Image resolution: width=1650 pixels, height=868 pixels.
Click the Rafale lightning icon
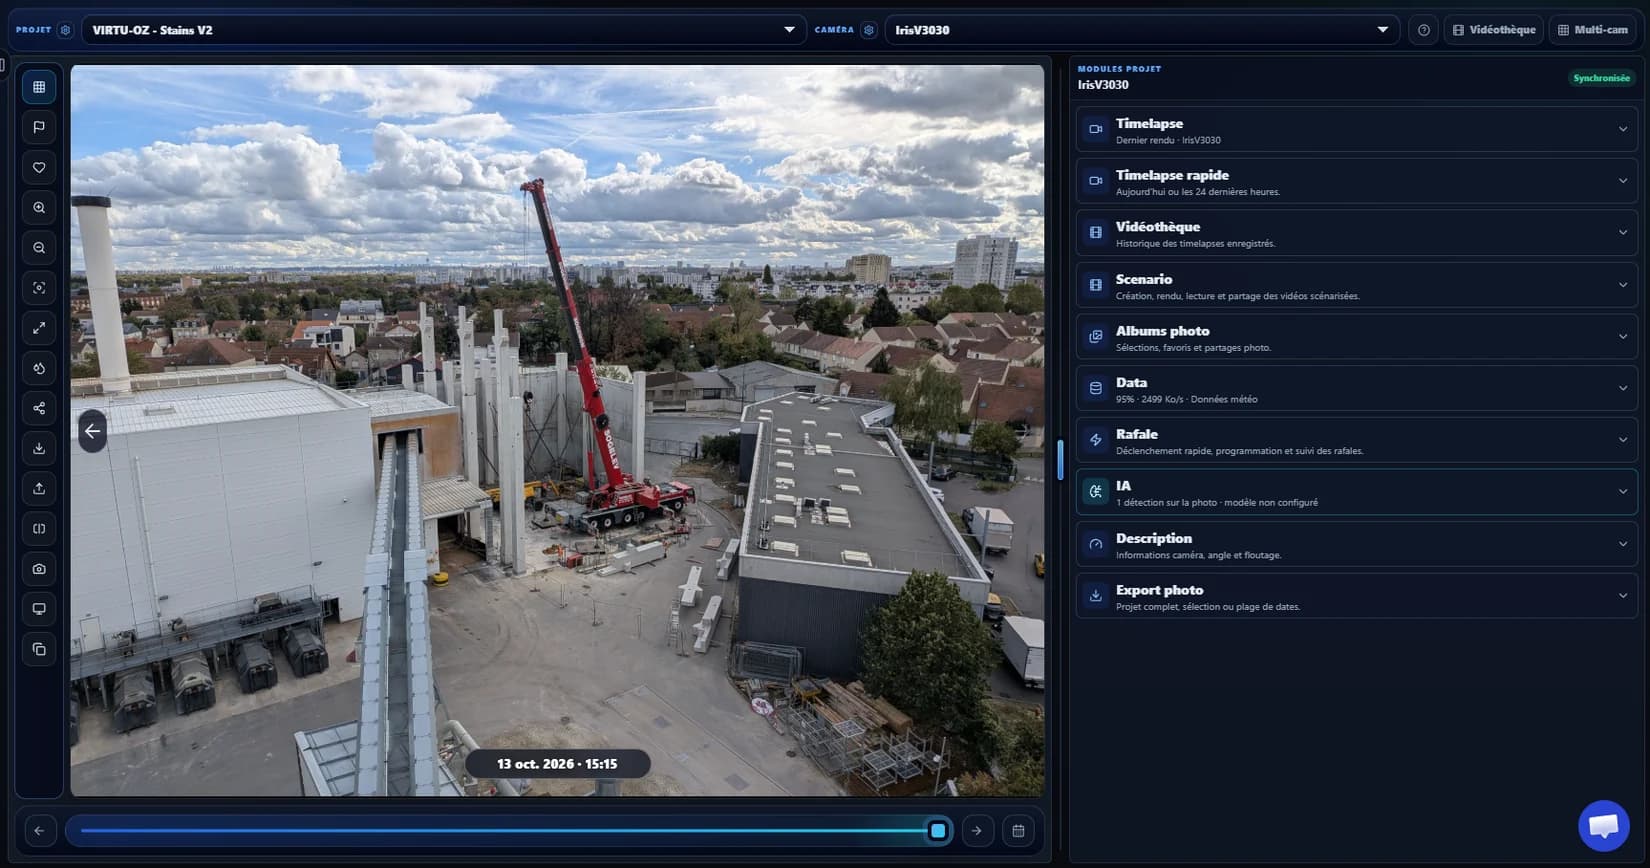[x=1096, y=440]
